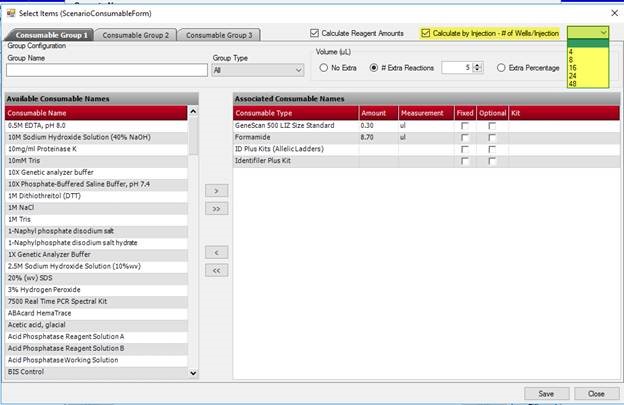Toggle Calculate by Injection checkbox
Viewport: 624px width, 405px height.
point(426,33)
